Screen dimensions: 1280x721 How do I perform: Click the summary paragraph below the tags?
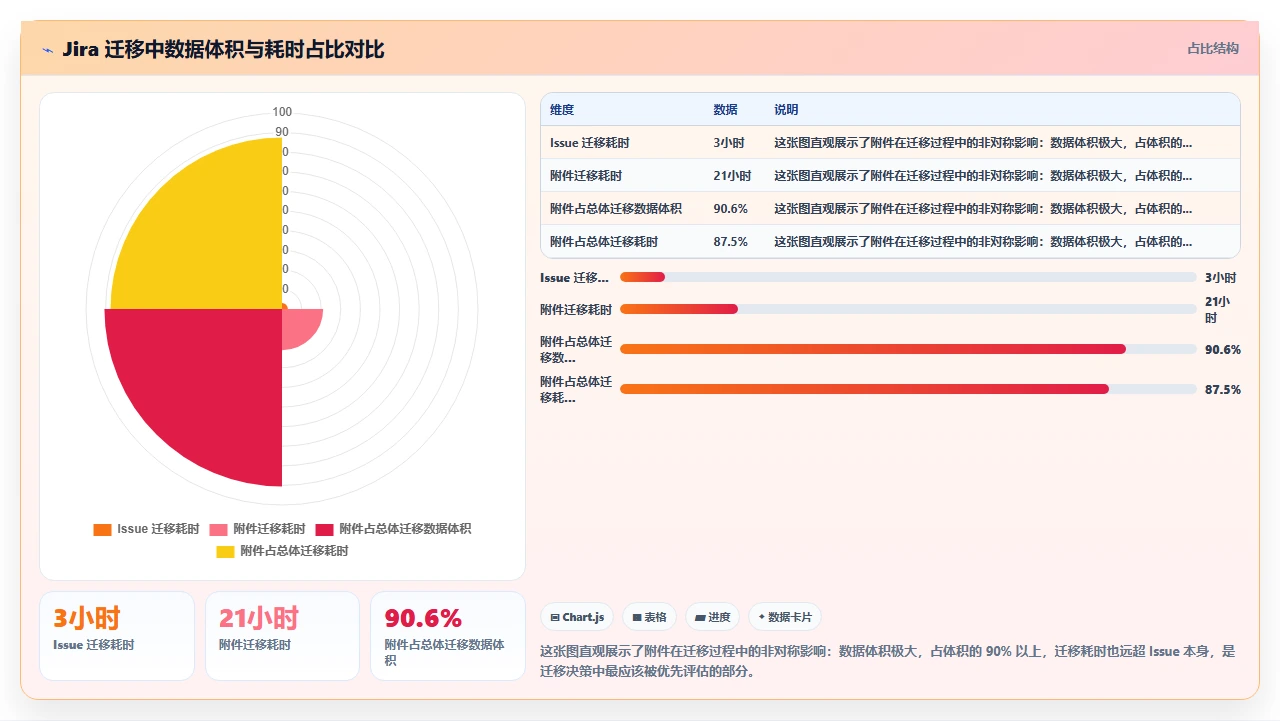pos(888,661)
